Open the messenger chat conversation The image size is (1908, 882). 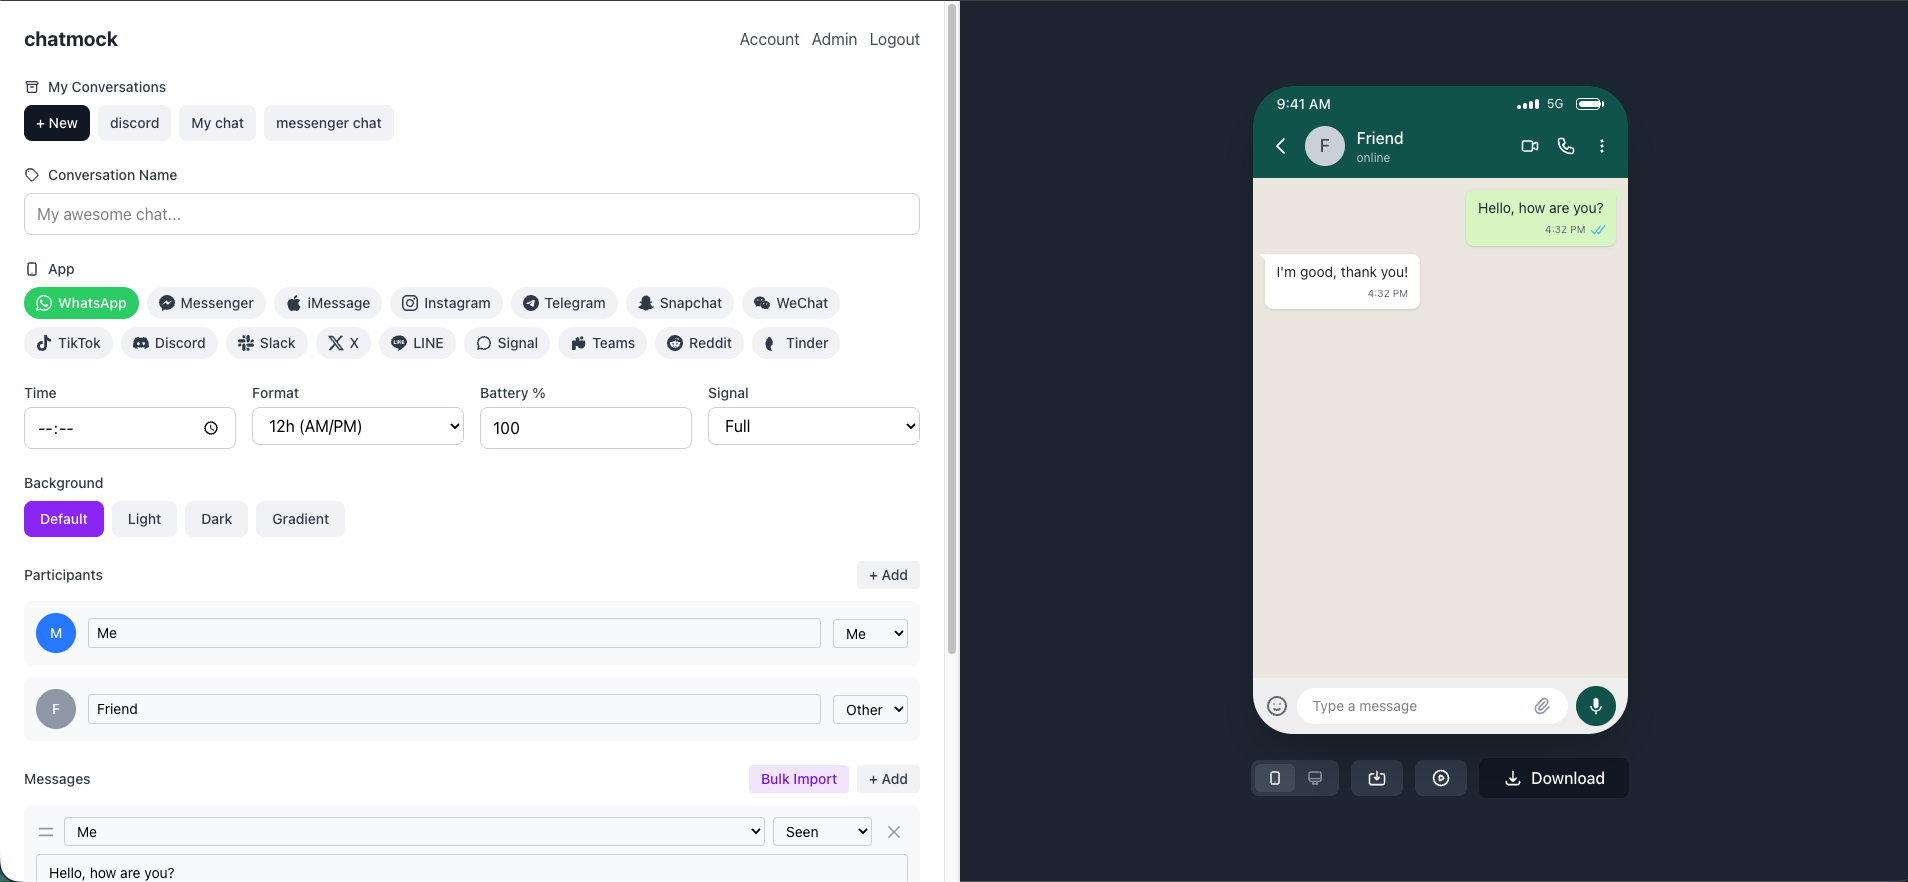(x=329, y=123)
